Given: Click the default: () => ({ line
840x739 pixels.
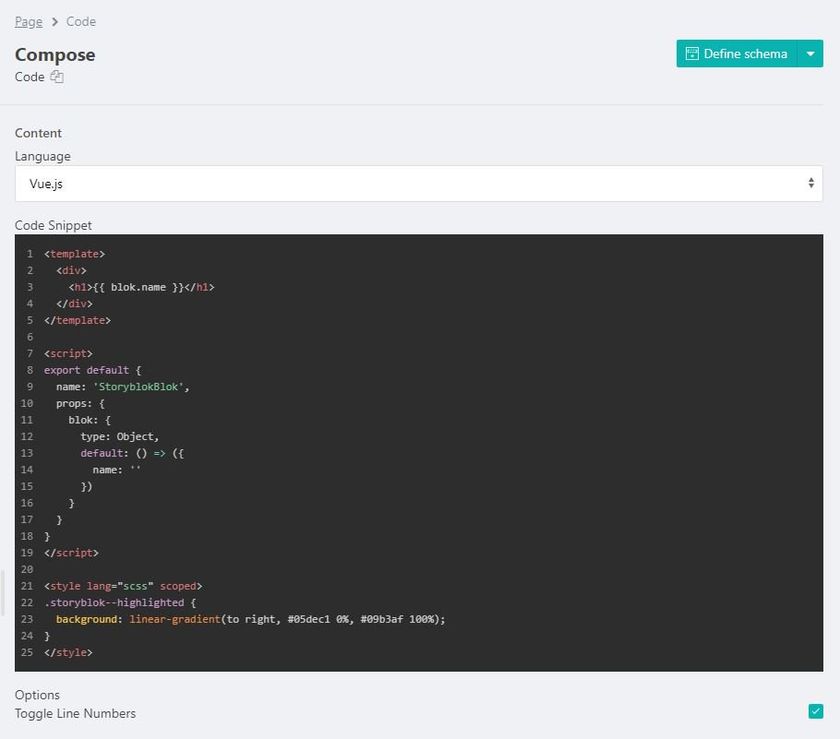Looking at the screenshot, I should coord(132,453).
